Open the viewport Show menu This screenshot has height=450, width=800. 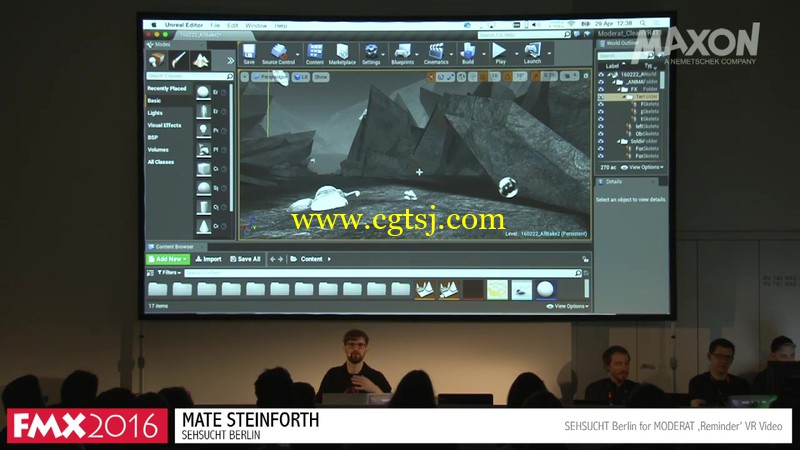[321, 77]
